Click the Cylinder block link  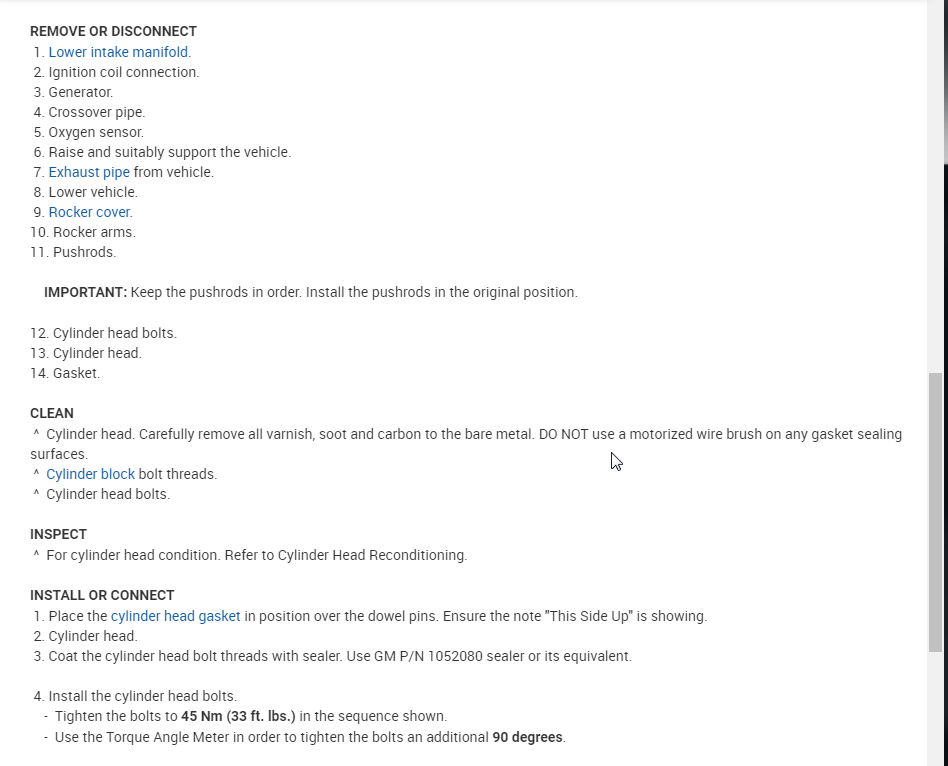[90, 474]
